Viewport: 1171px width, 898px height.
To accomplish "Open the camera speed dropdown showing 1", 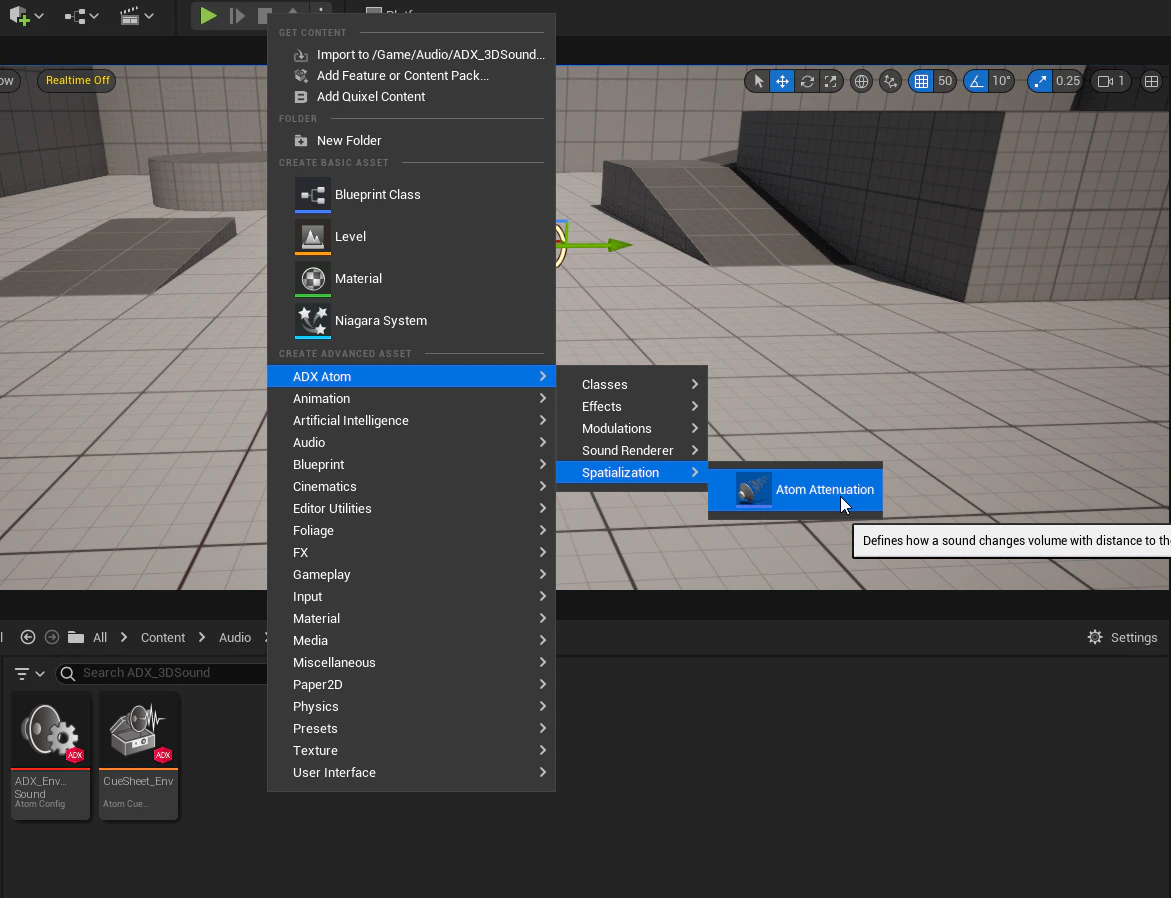I will tap(1111, 81).
